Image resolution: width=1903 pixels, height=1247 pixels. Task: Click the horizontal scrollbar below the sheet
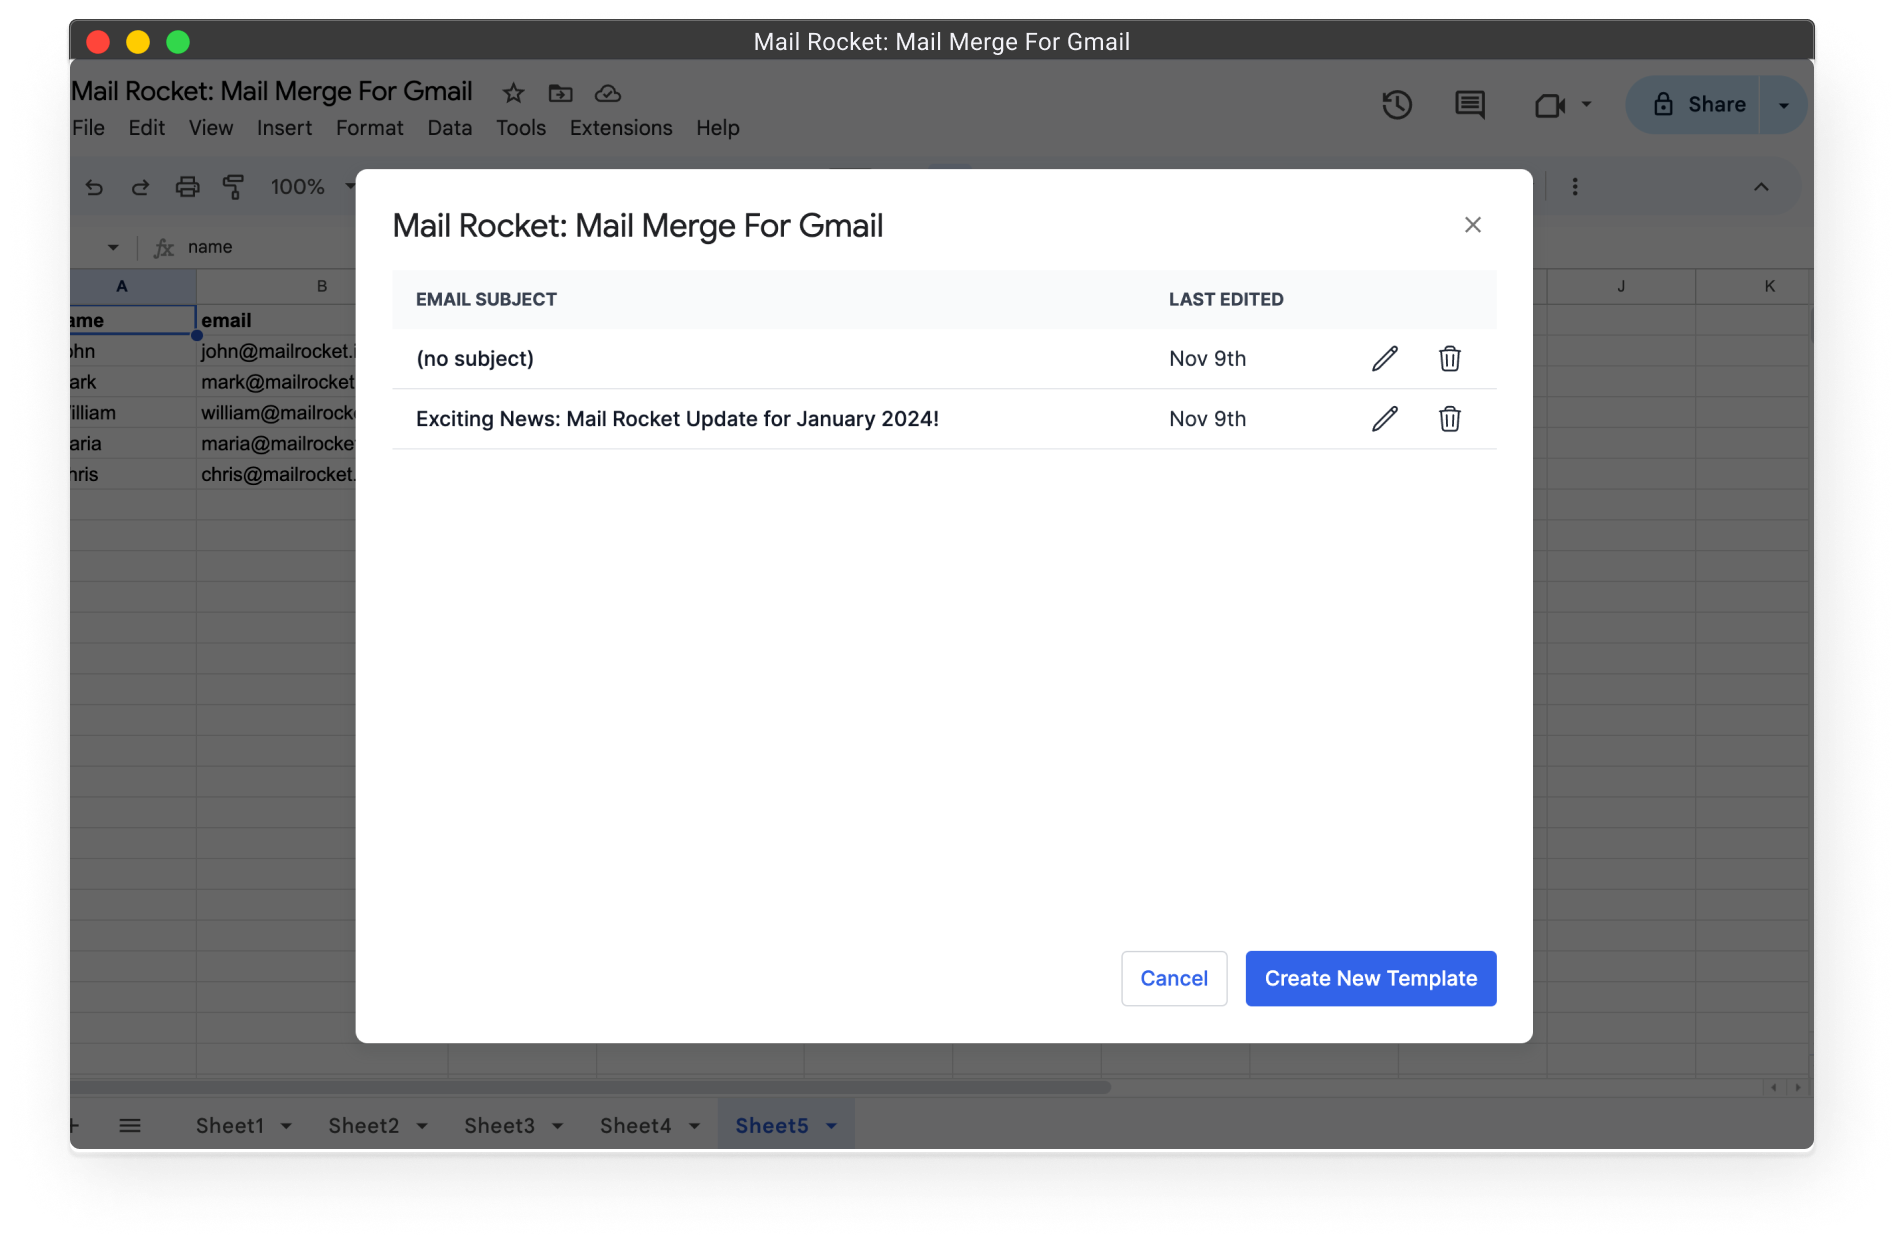[x=600, y=1087]
